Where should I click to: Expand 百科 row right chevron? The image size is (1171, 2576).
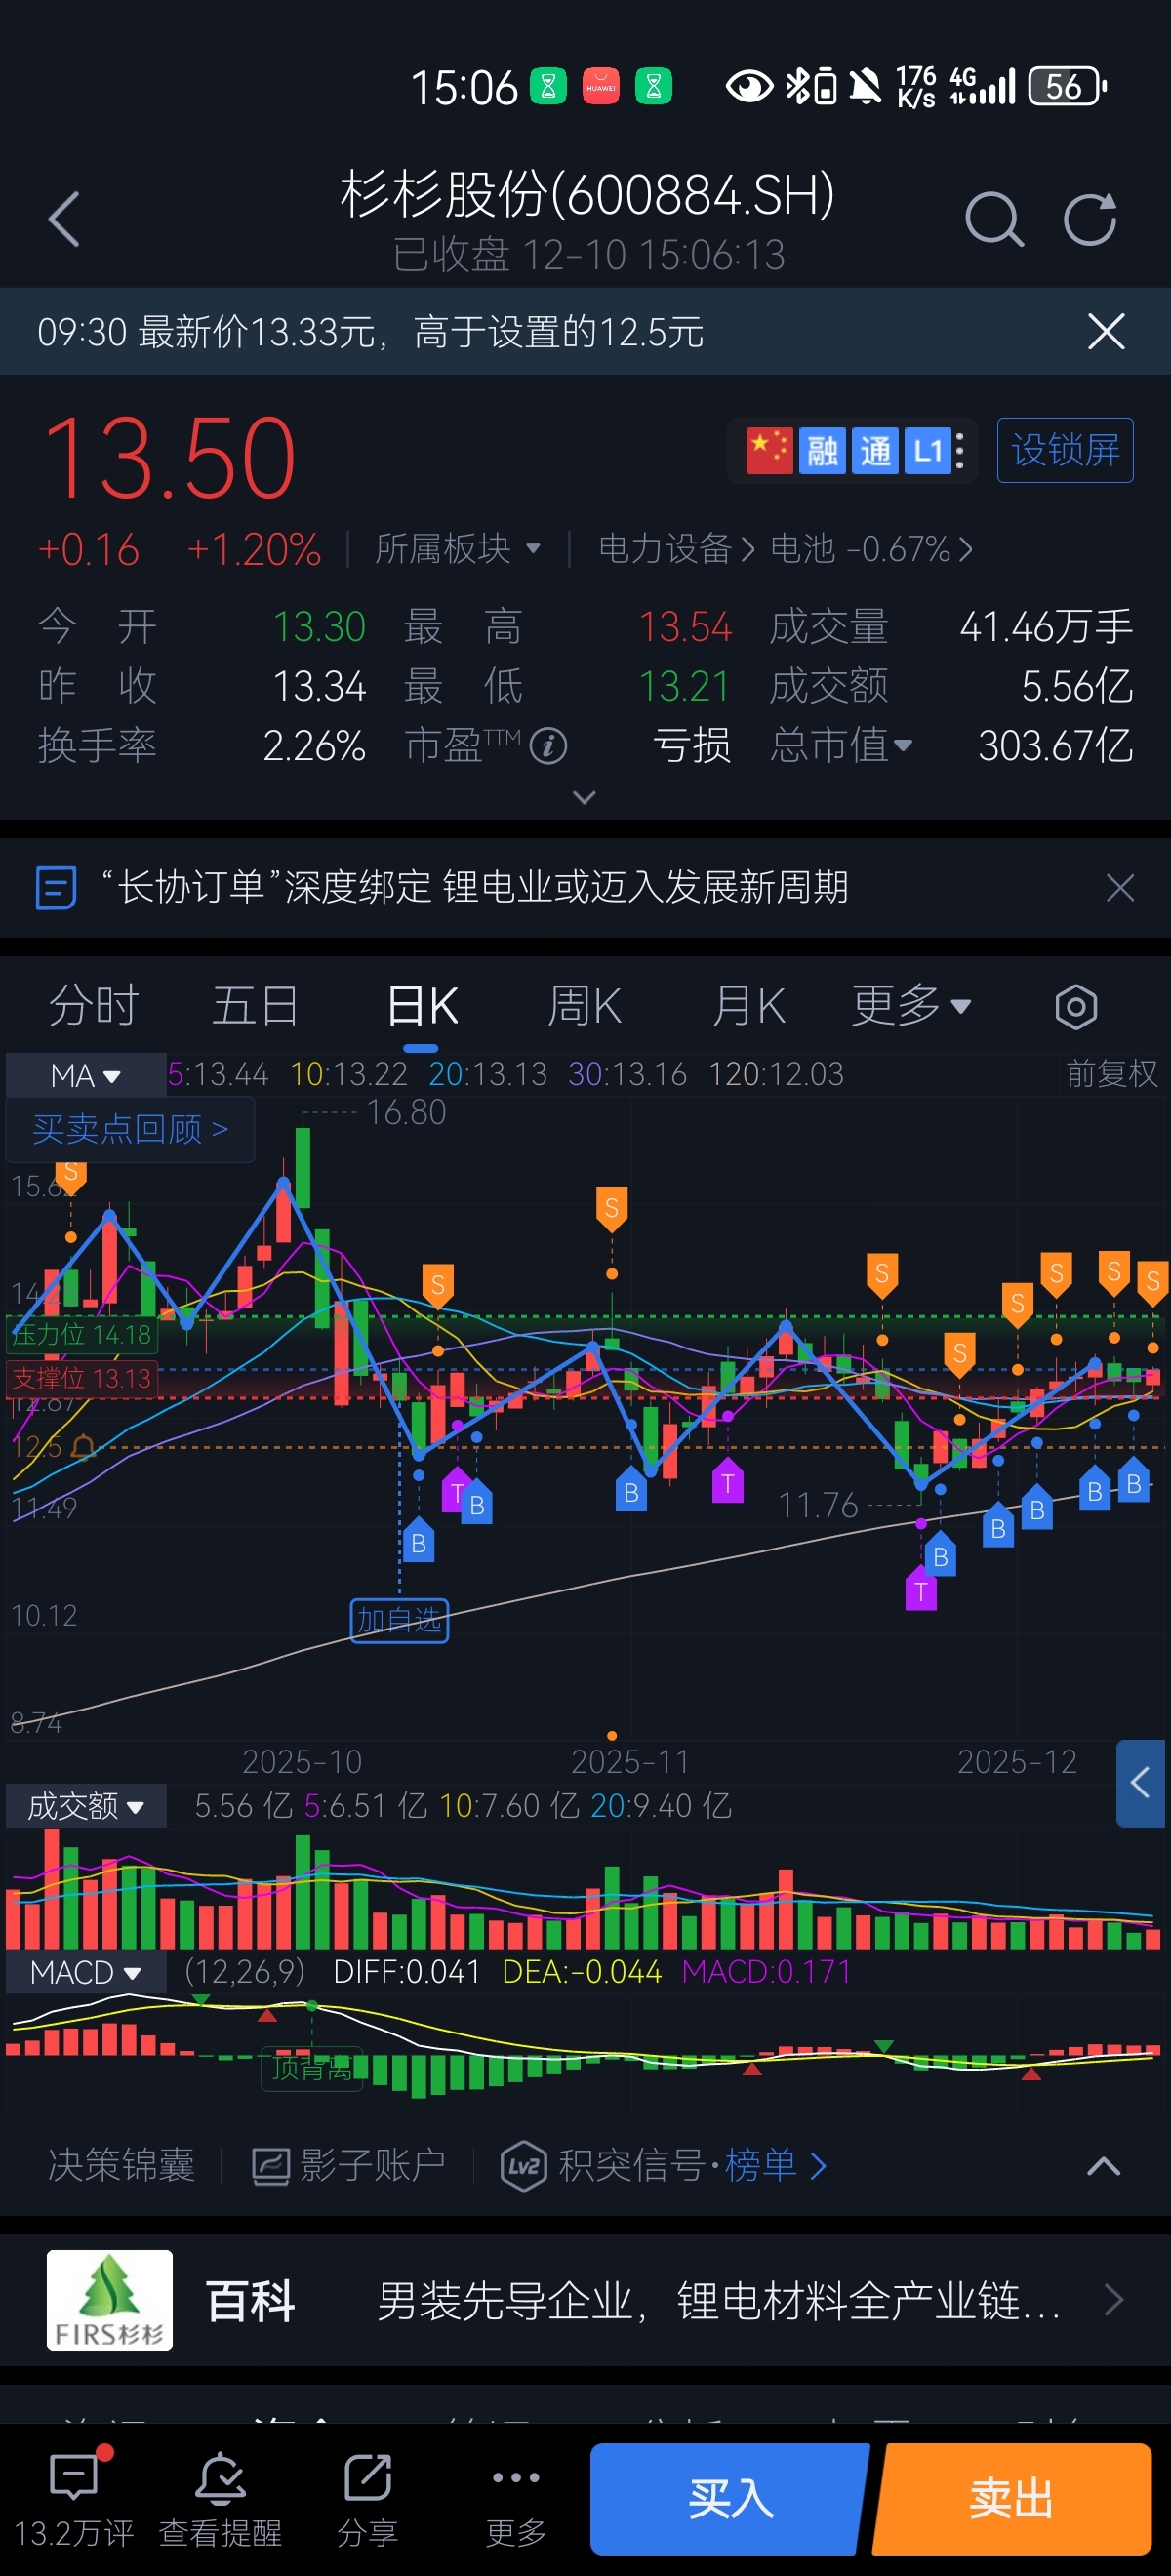pos(1113,2300)
